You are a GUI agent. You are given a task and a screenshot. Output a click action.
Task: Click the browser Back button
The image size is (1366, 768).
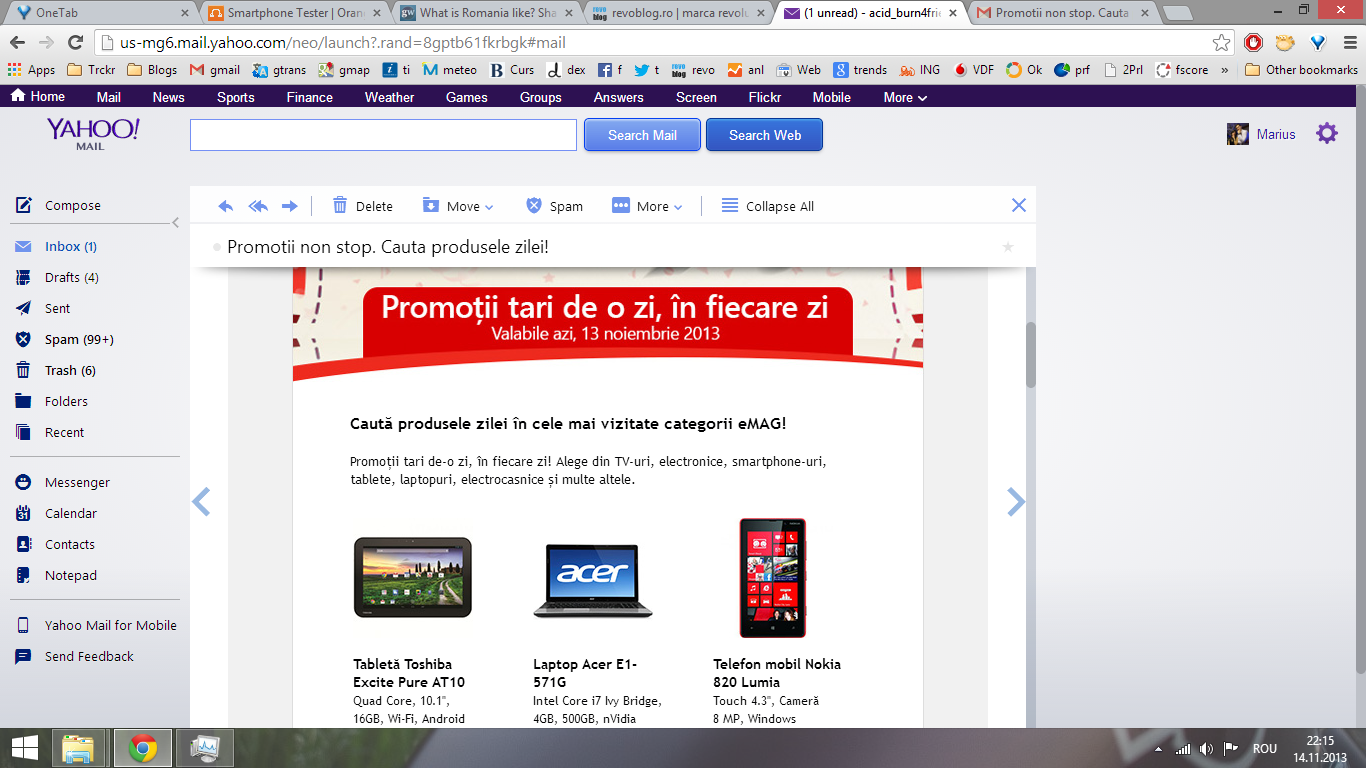pos(17,43)
